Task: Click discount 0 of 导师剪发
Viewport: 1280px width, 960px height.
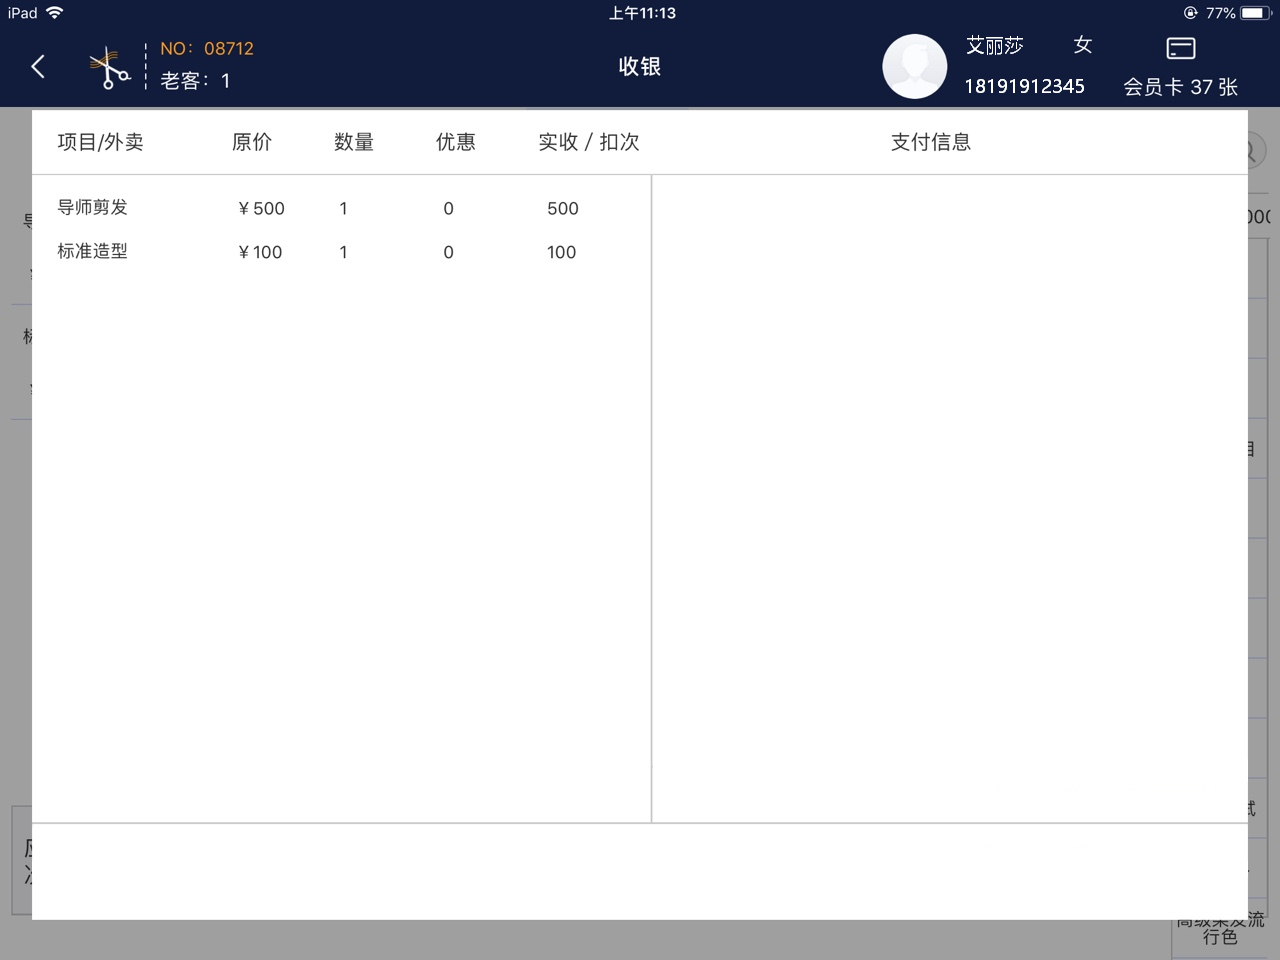Action: pos(448,208)
